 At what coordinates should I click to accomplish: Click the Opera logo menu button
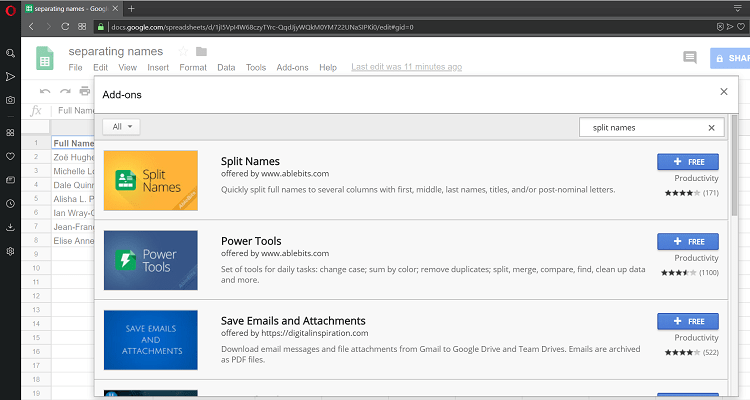click(x=10, y=8)
